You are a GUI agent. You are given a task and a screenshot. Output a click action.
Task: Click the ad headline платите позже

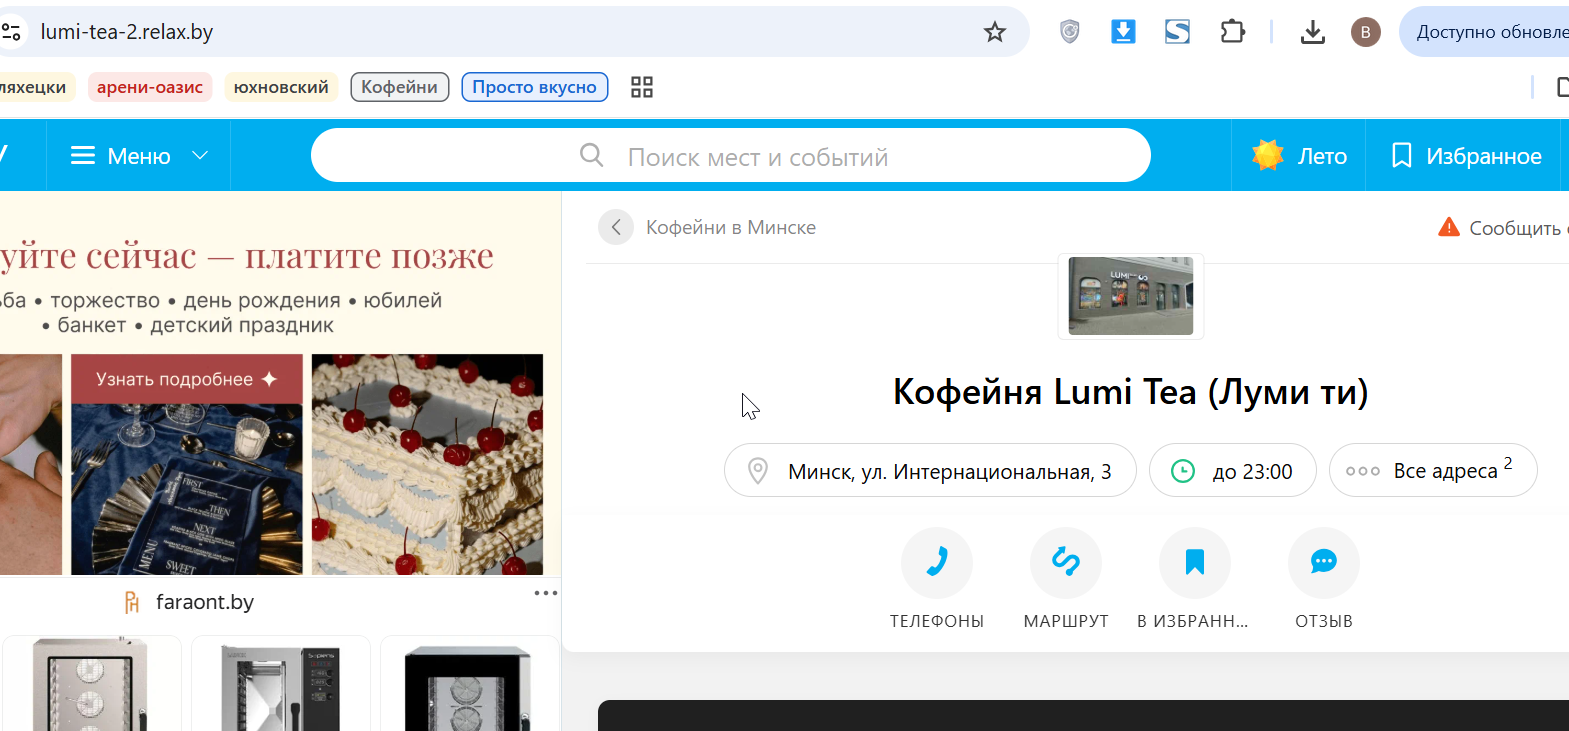369,256
